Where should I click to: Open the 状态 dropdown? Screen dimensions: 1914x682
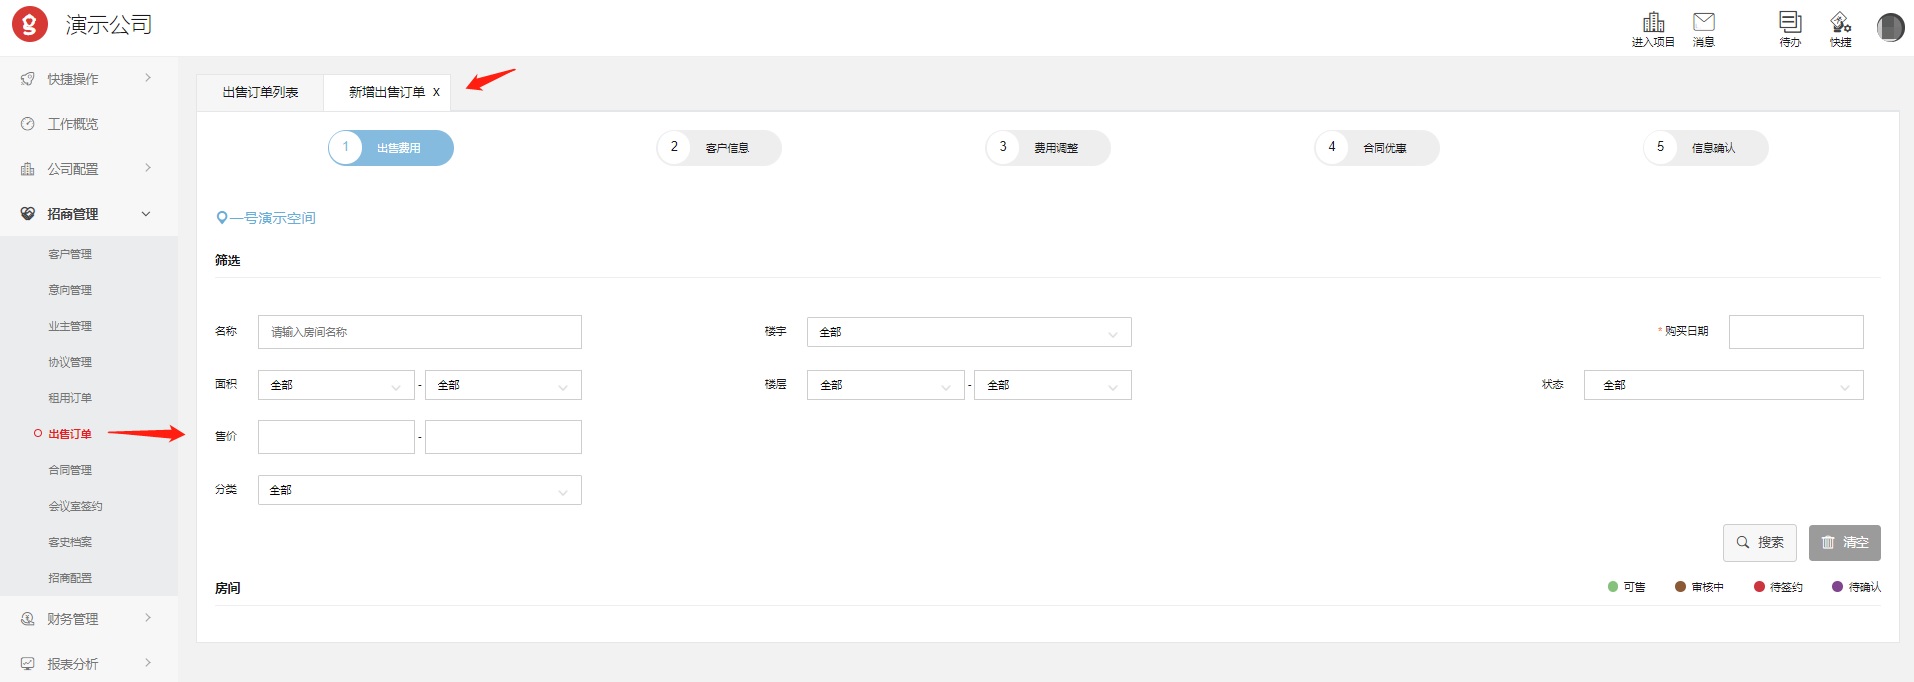1722,385
